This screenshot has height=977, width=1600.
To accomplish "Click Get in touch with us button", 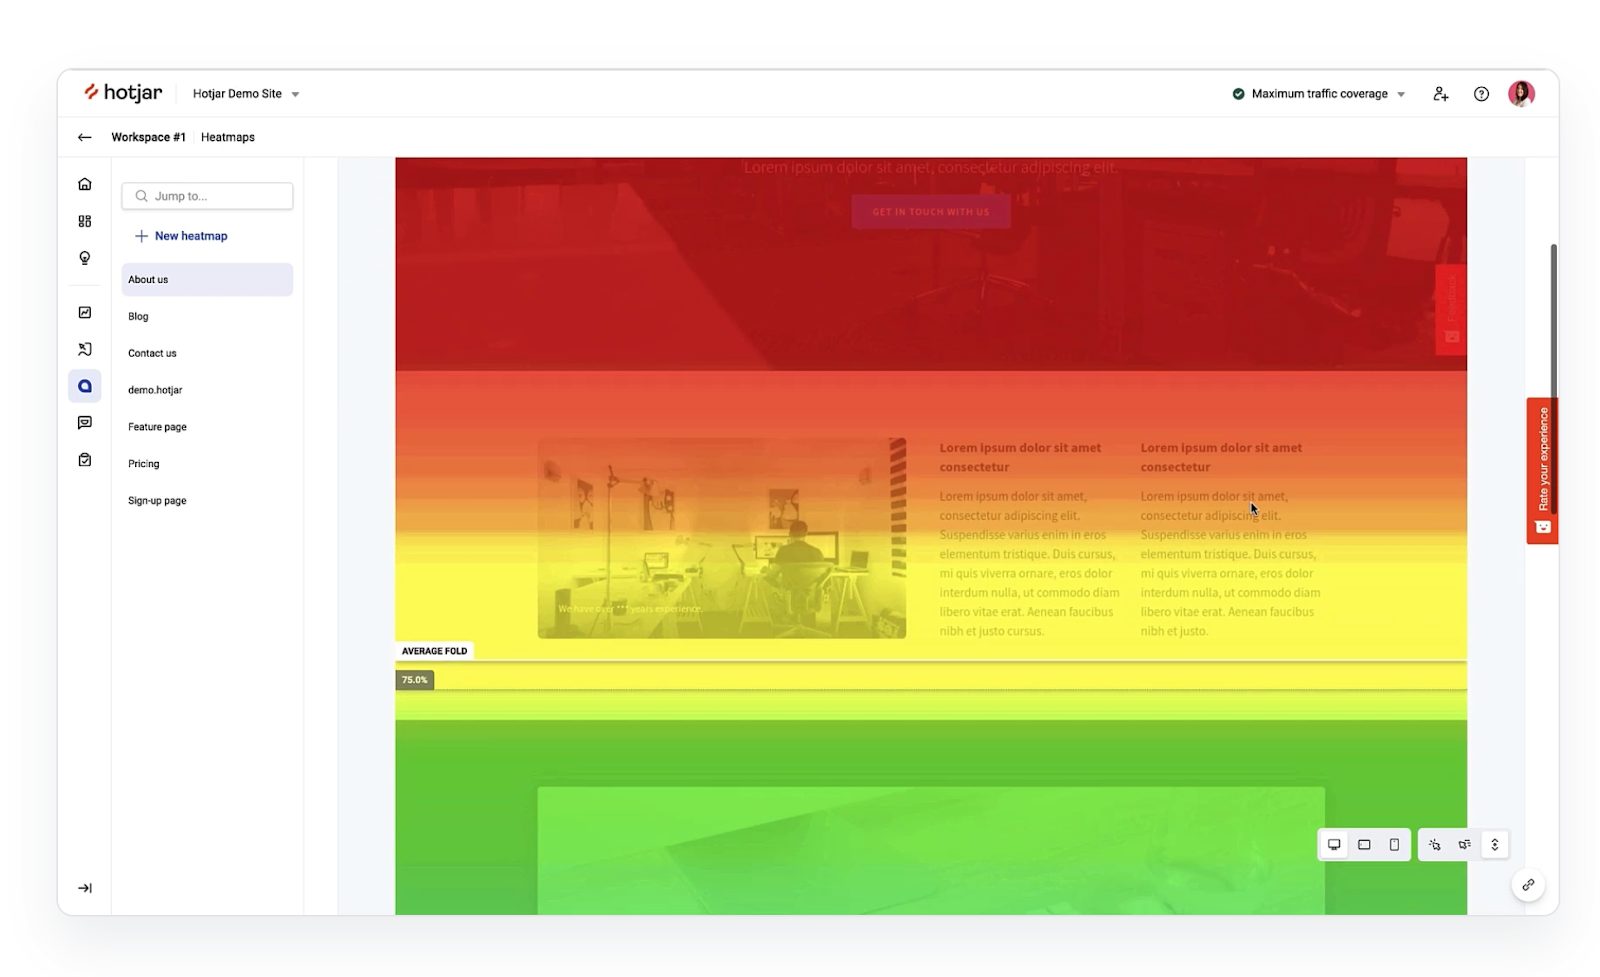I will (x=931, y=212).
